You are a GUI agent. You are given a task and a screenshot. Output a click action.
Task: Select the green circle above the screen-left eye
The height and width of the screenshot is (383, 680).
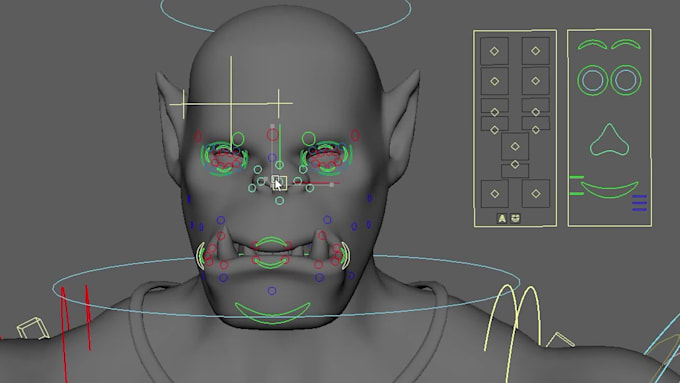point(238,139)
